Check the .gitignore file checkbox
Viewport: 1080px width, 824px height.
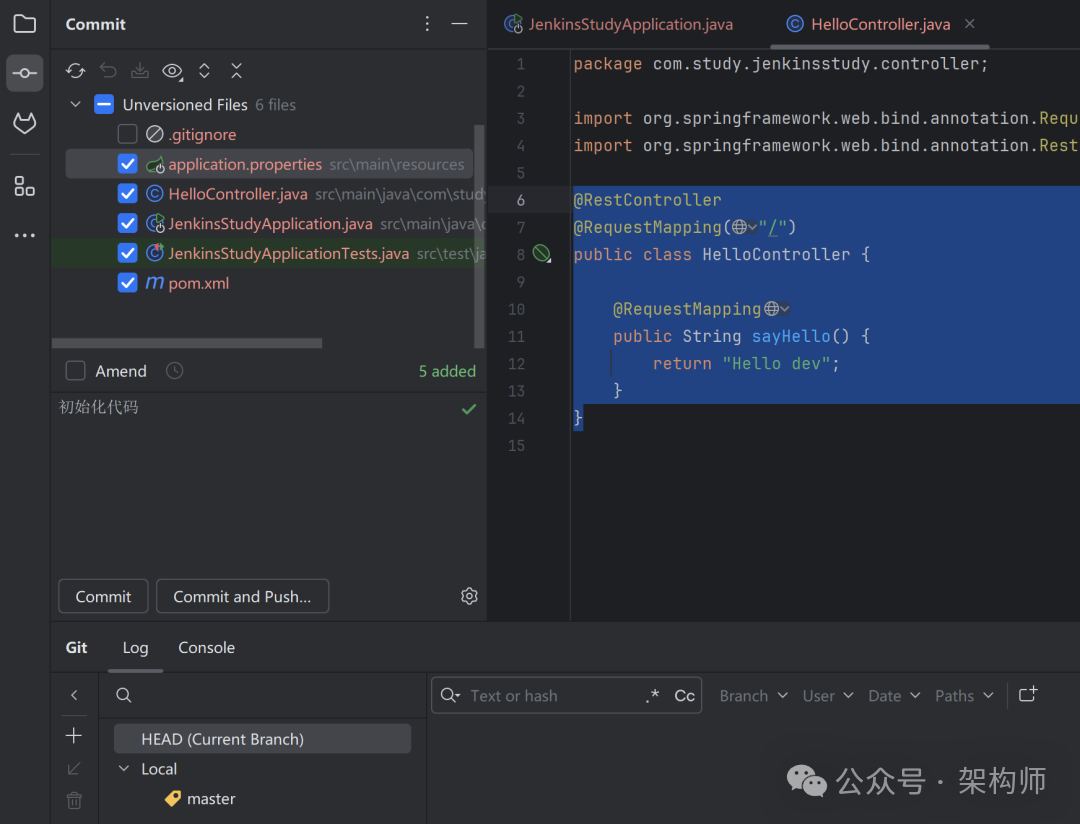[x=127, y=134]
